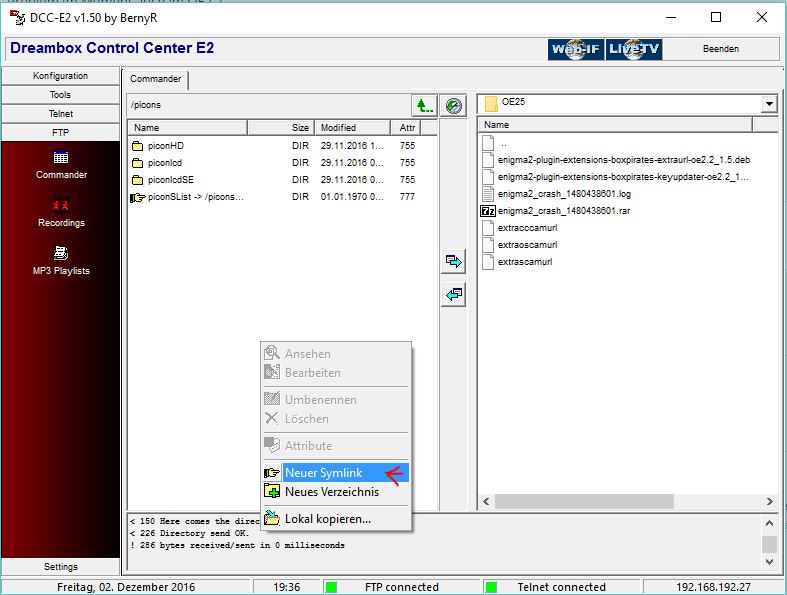Click the copy-to-right arrow button
Viewport: 787px width, 595px height.
click(454, 262)
